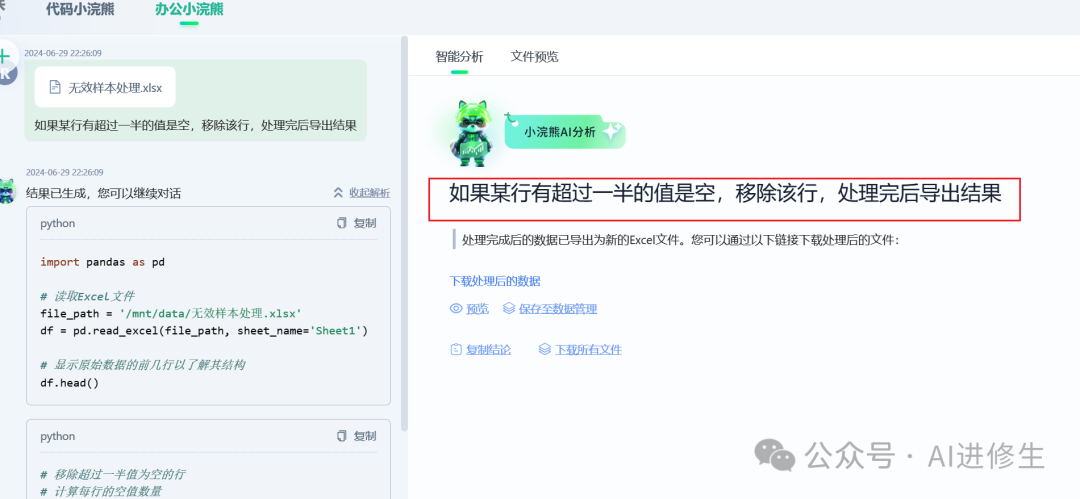Select the 办公小浣熊 tab

pyautogui.click(x=189, y=10)
